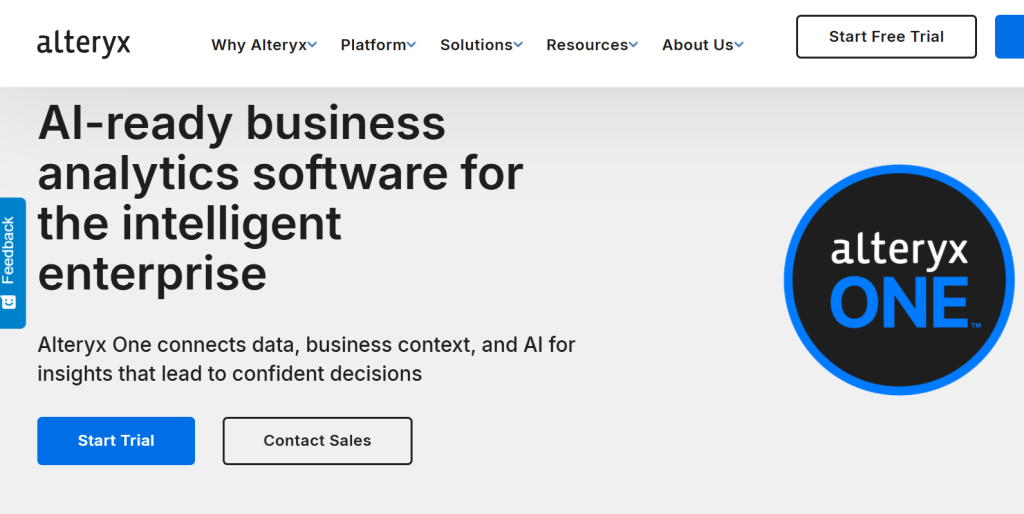Click the chevron arrow beside About Us
Viewport: 1024px width, 514px height.
pos(739,45)
